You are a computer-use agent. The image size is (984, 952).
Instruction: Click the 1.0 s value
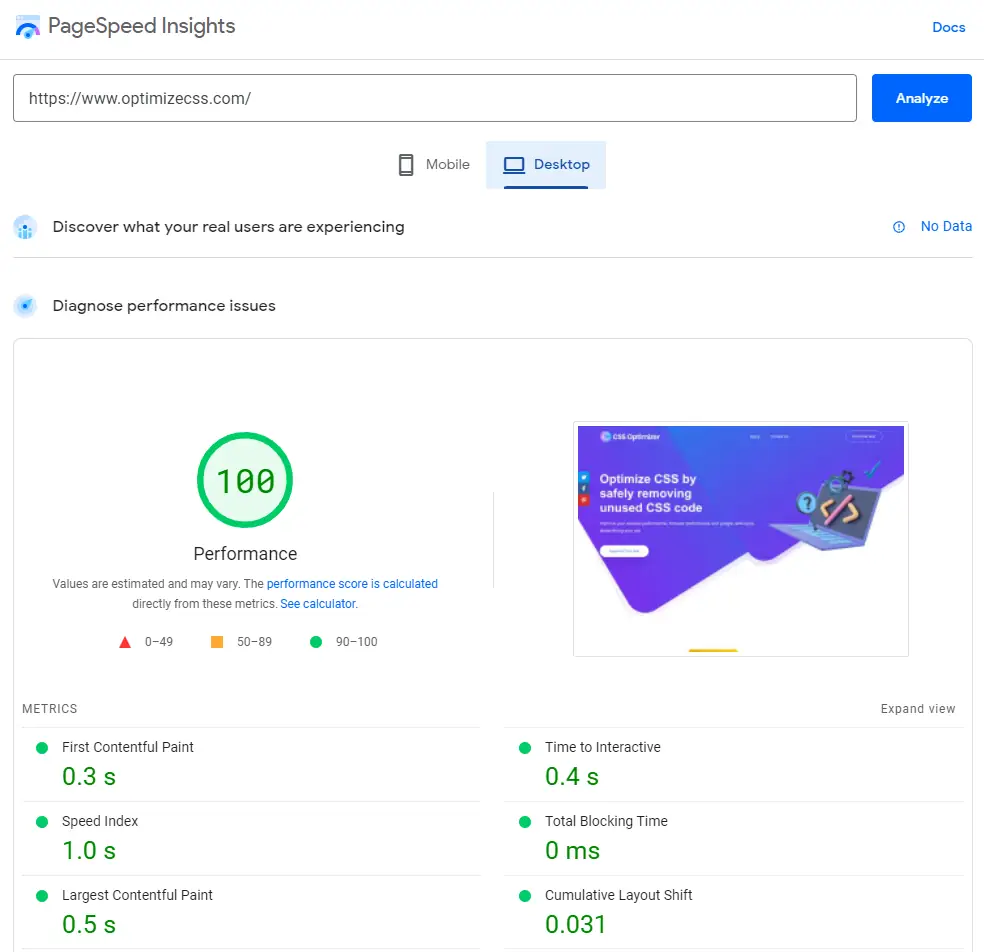88,851
